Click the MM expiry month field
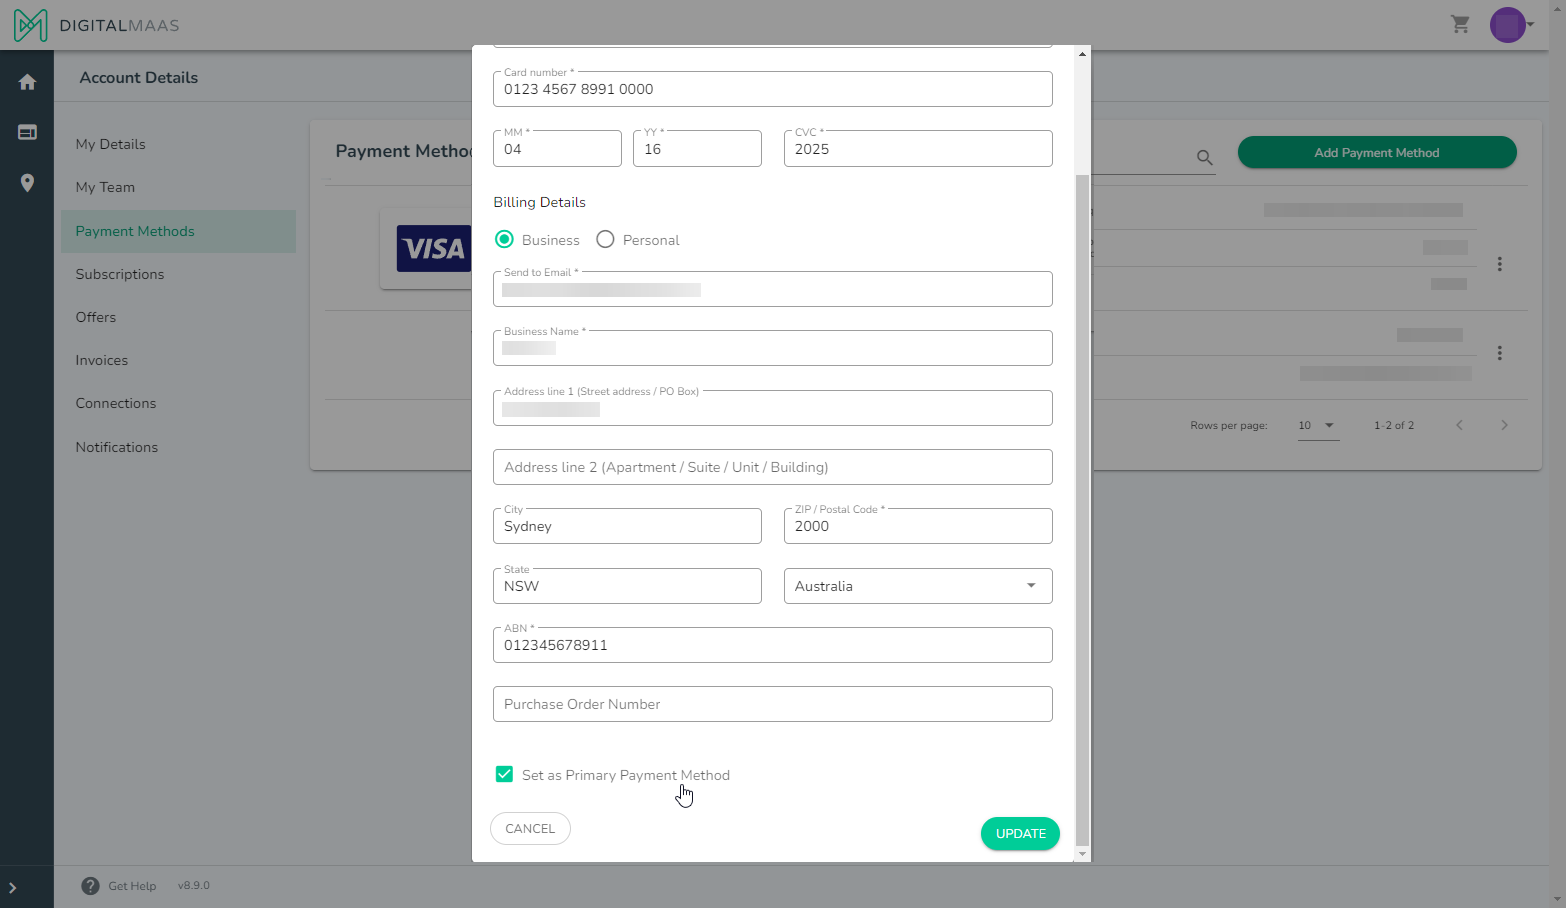 pyautogui.click(x=557, y=149)
